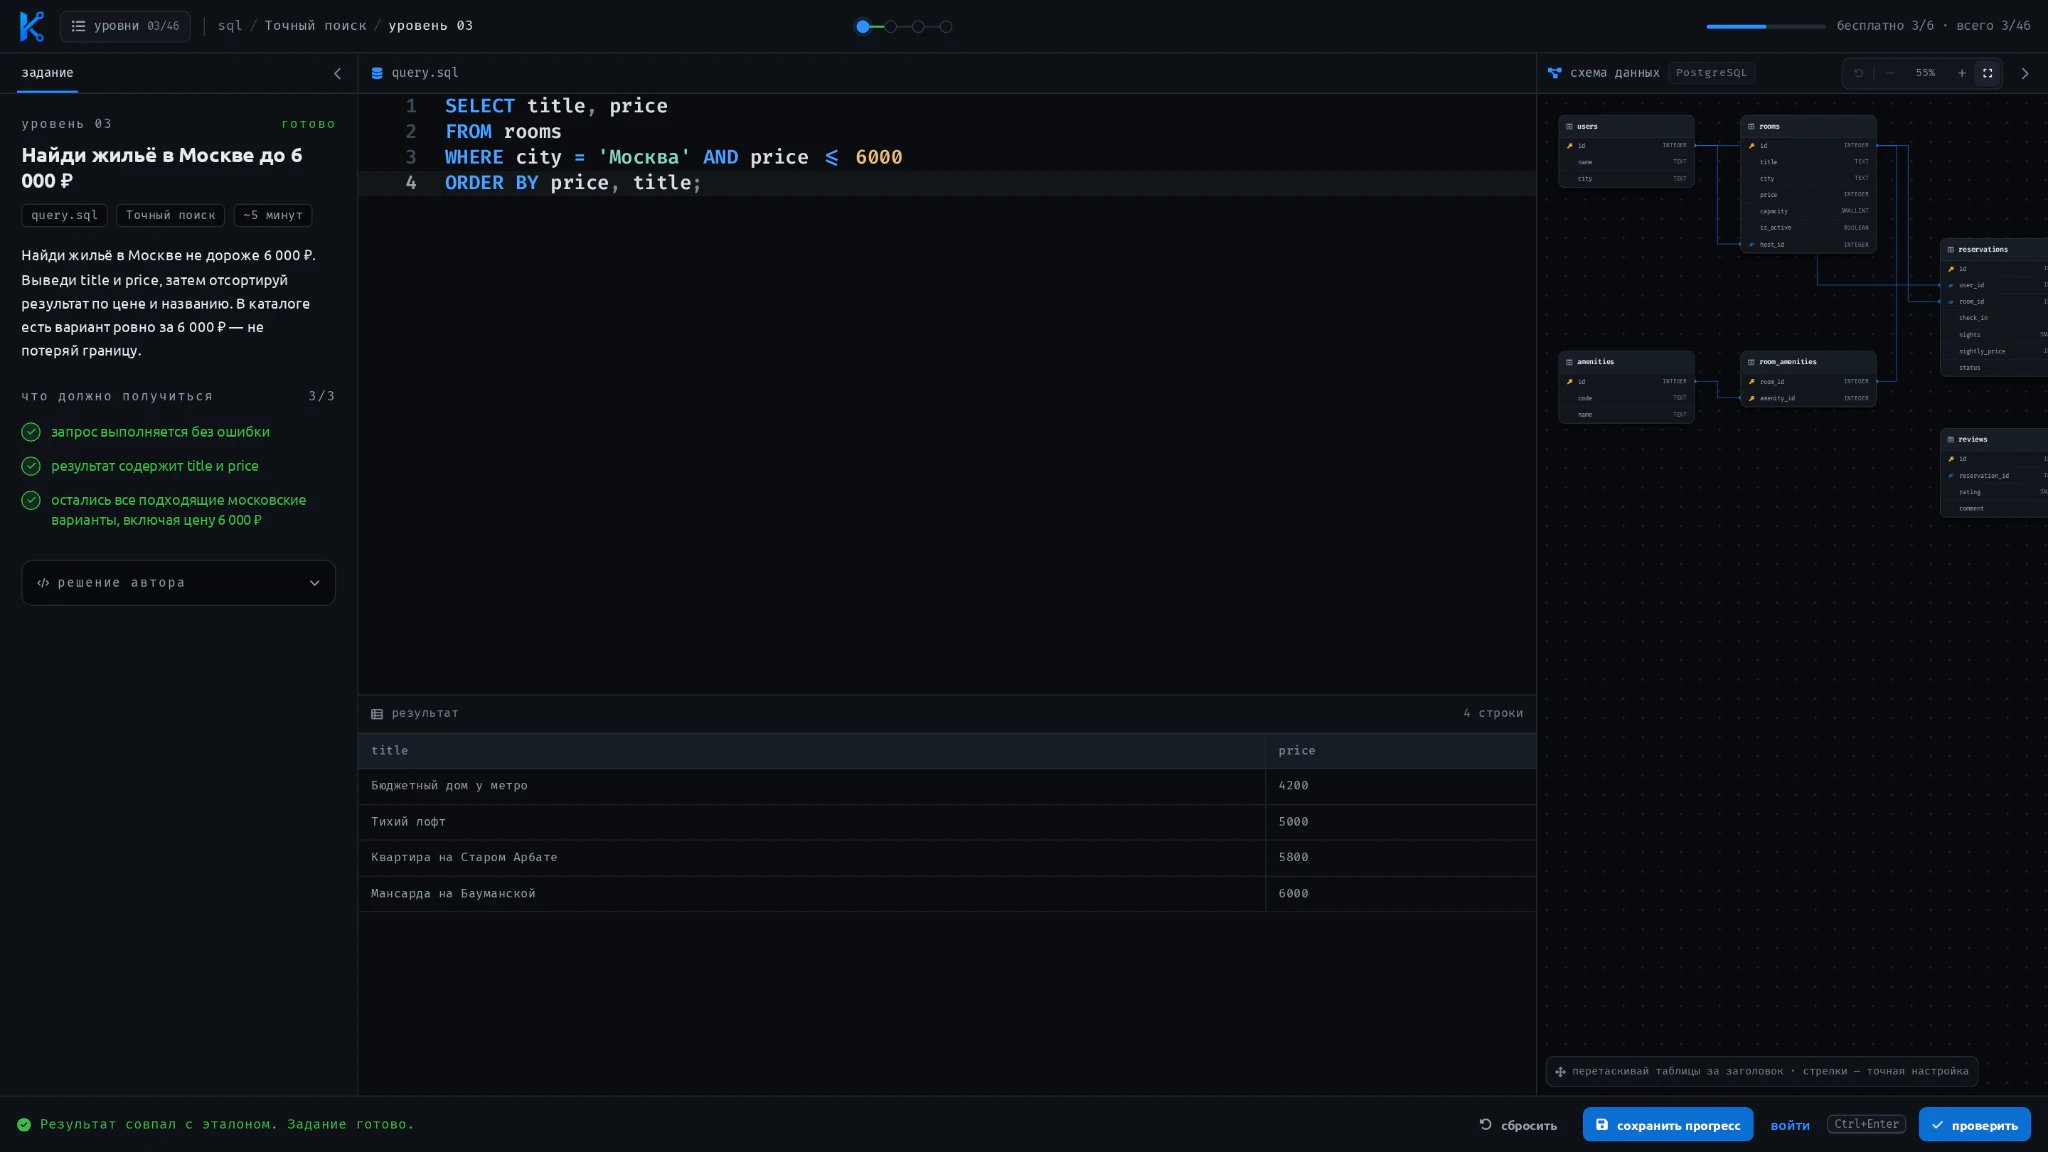This screenshot has height=1152, width=2048.
Task: Click the K logo in the top bar
Action: tap(31, 26)
